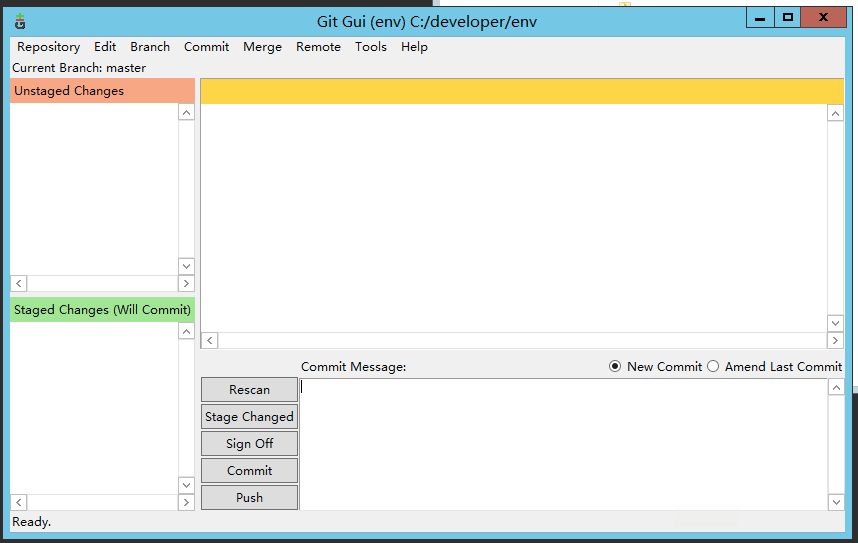Open the Remote menu
858x543 pixels.
click(318, 47)
